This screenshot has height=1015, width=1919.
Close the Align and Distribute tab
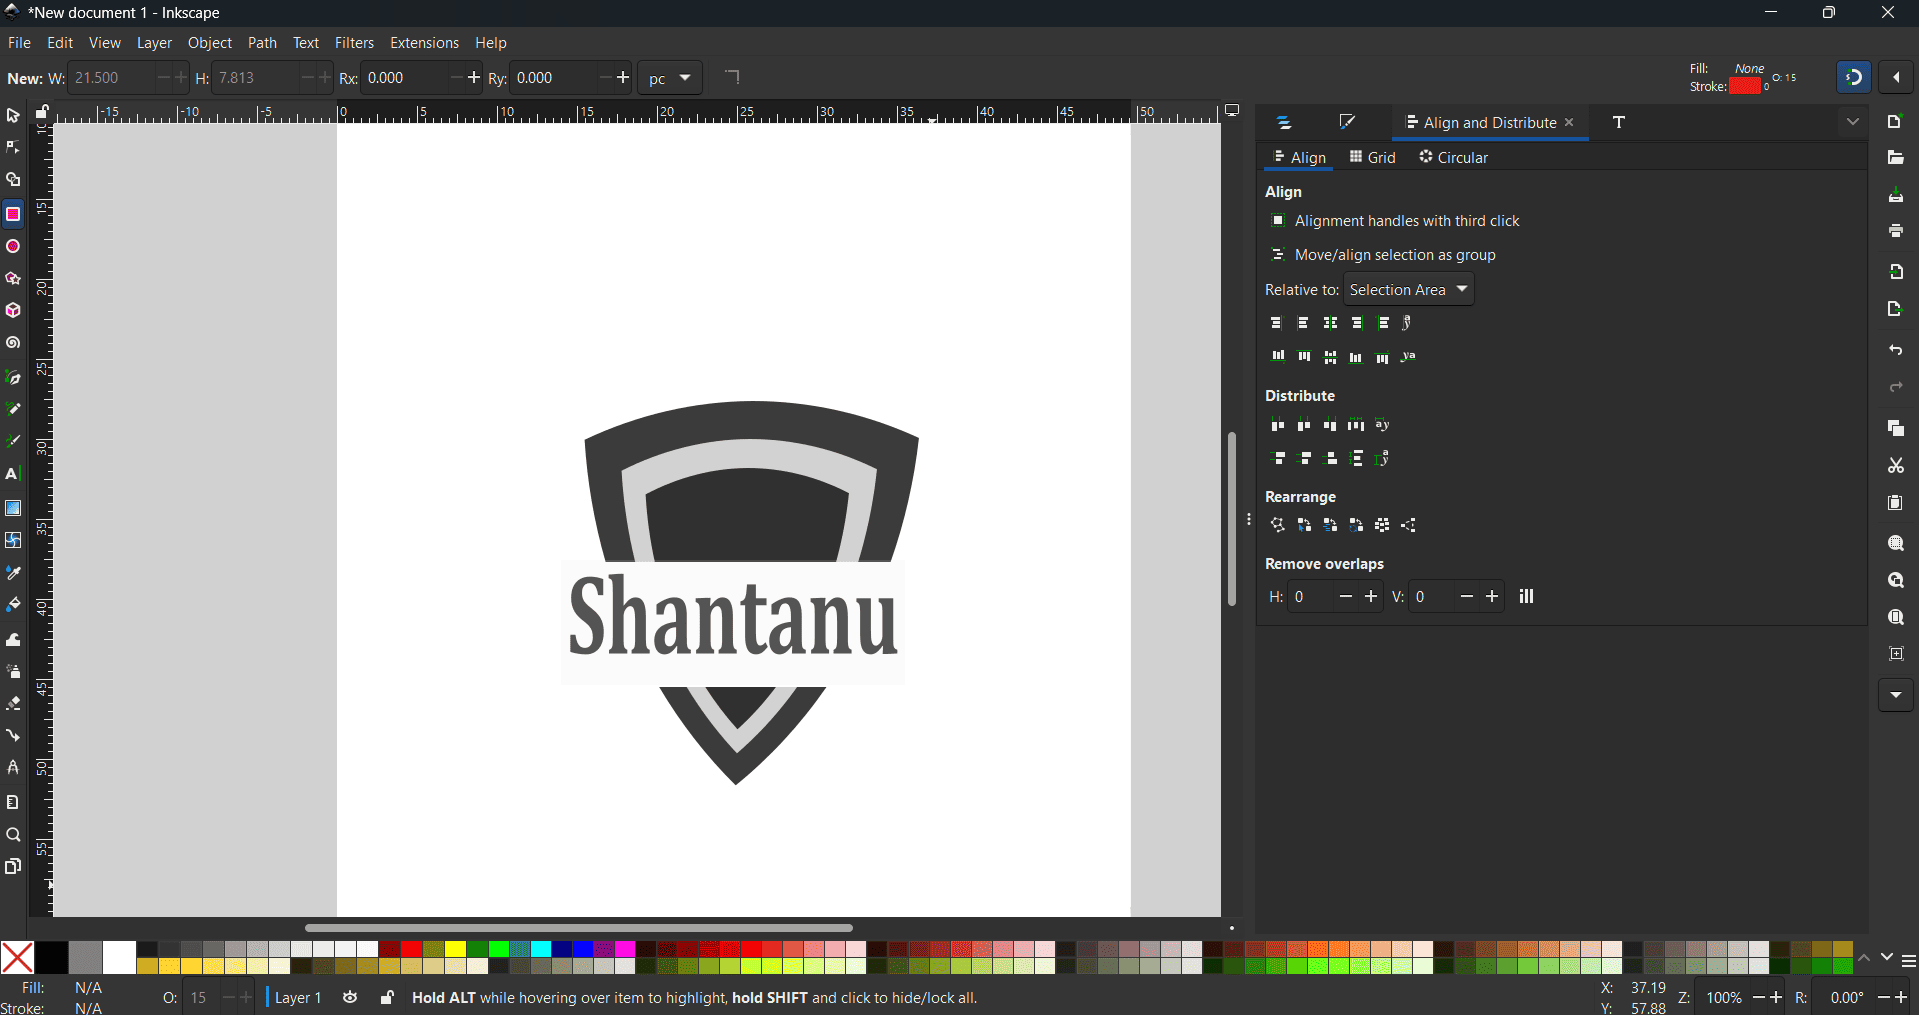pyautogui.click(x=1570, y=122)
